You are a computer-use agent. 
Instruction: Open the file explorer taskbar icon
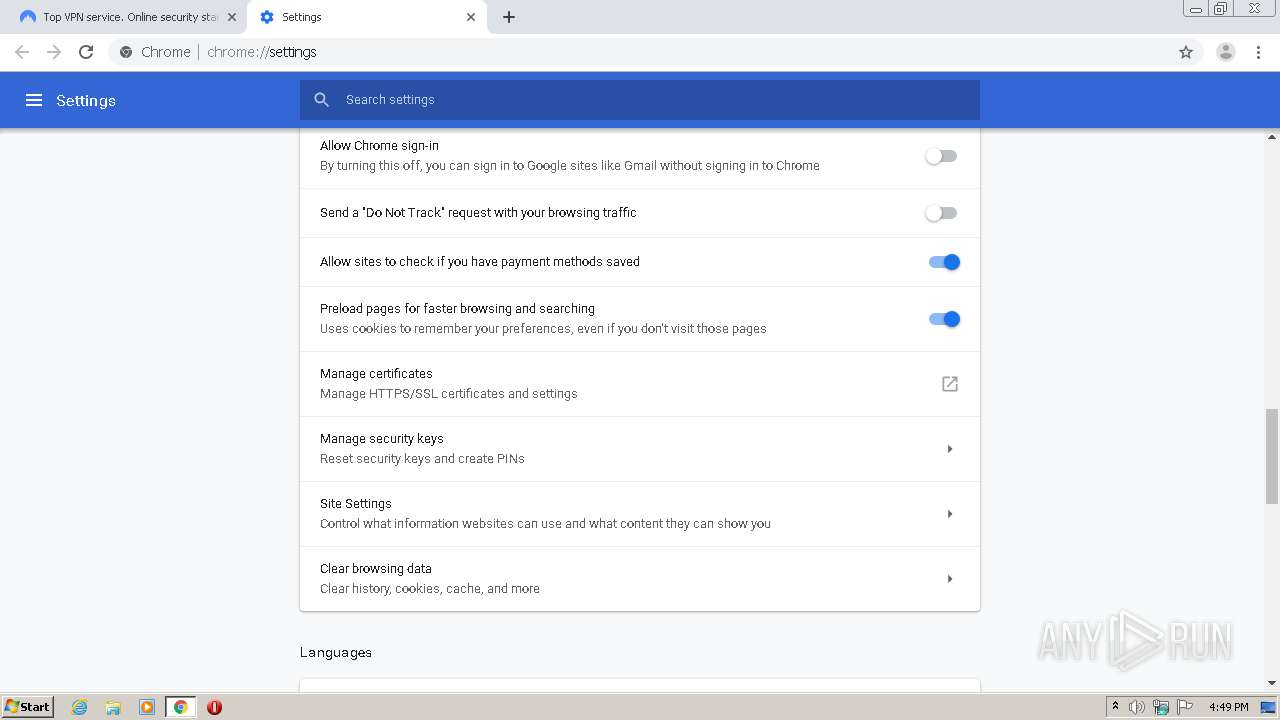tap(113, 707)
